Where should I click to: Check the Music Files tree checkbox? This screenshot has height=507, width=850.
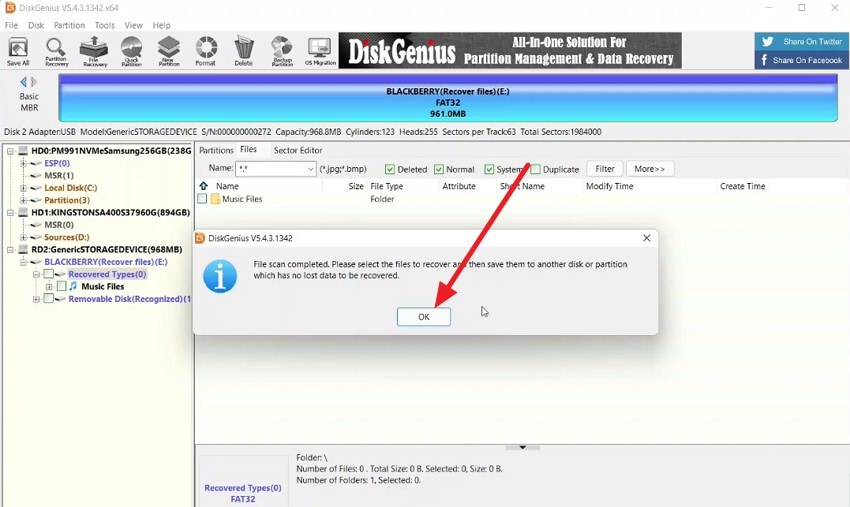click(61, 286)
